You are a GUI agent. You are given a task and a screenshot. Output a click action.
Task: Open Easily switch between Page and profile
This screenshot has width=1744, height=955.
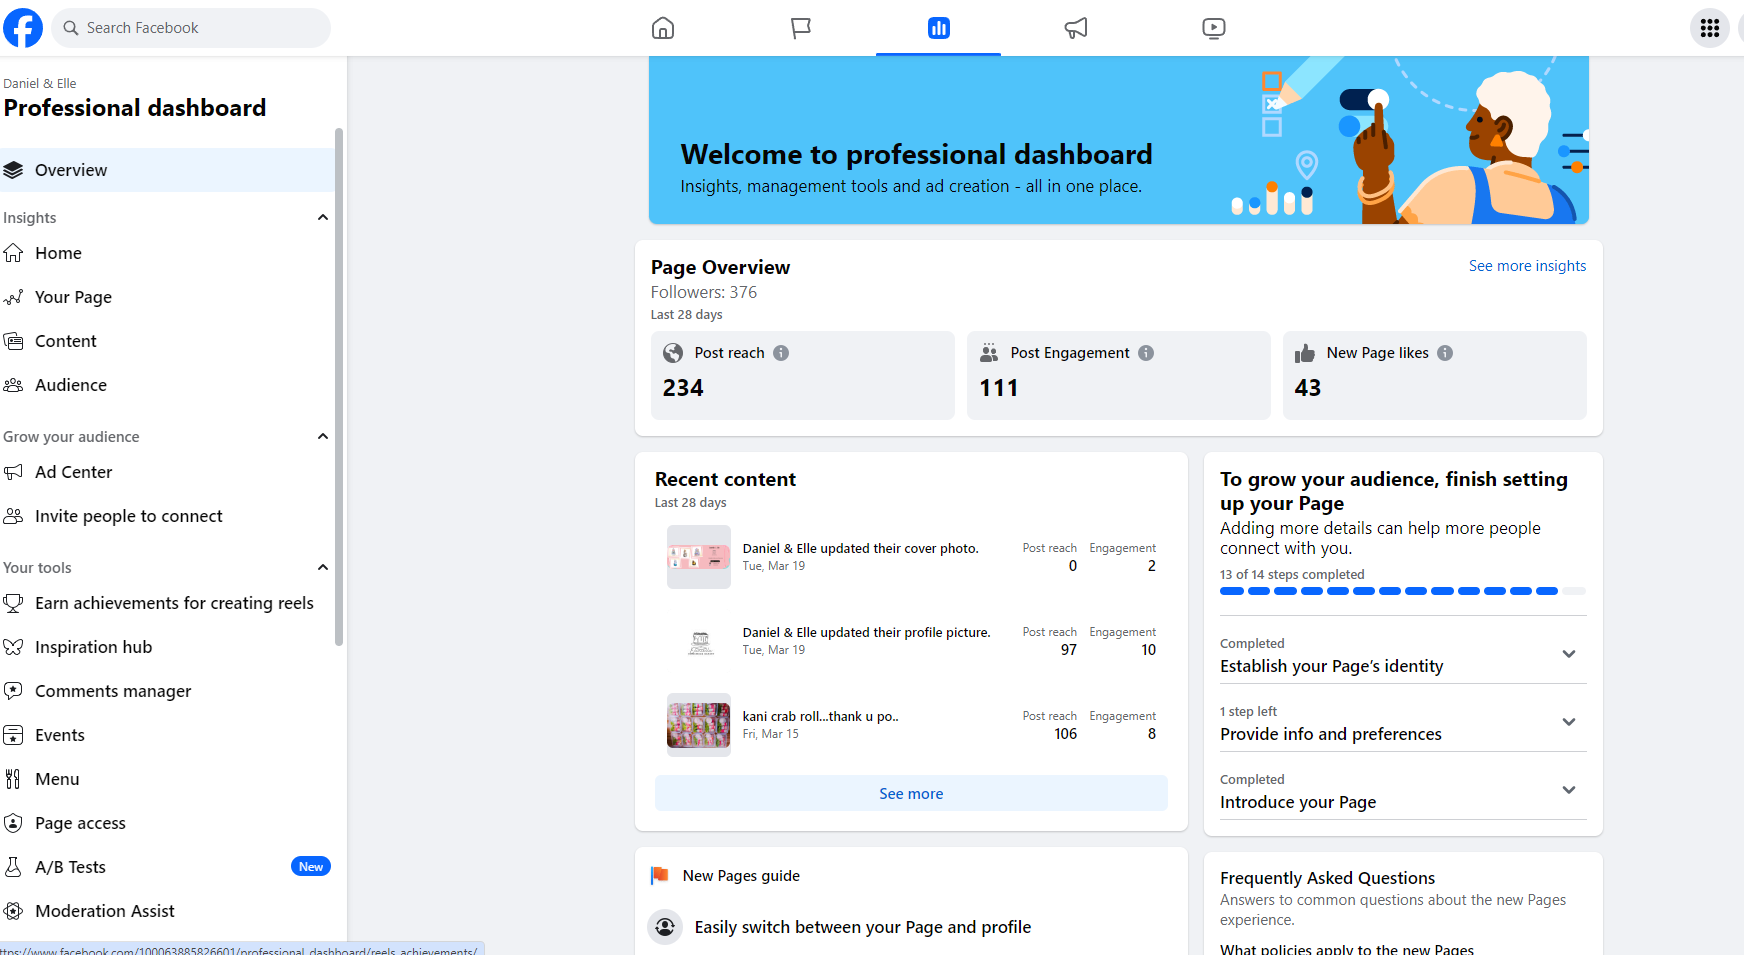(x=863, y=927)
